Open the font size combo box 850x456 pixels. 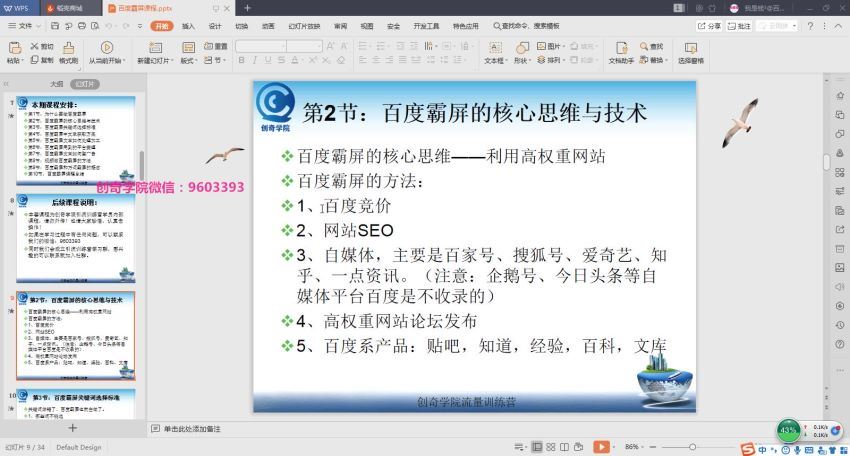pyautogui.click(x=304, y=47)
